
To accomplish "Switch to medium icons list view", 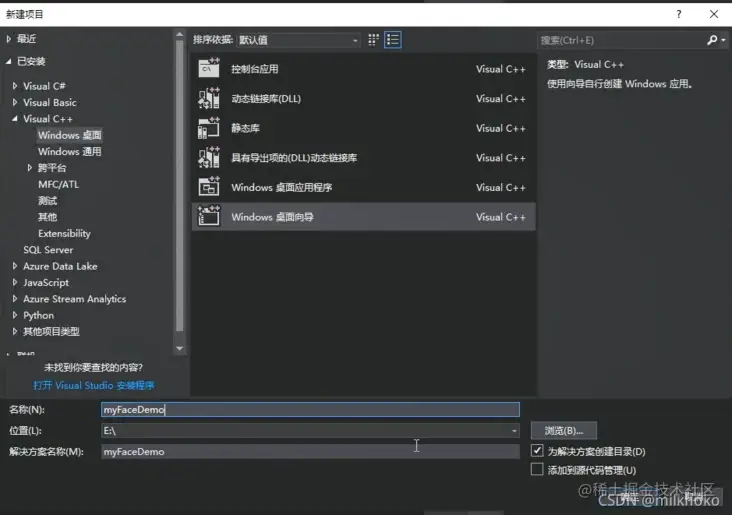I will tap(393, 40).
